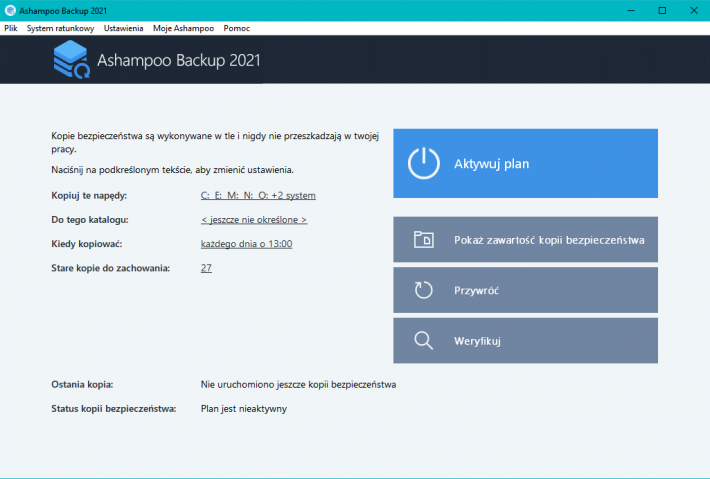Click the 'Ostania kopia:' label
This screenshot has width=710, height=479.
82,384
